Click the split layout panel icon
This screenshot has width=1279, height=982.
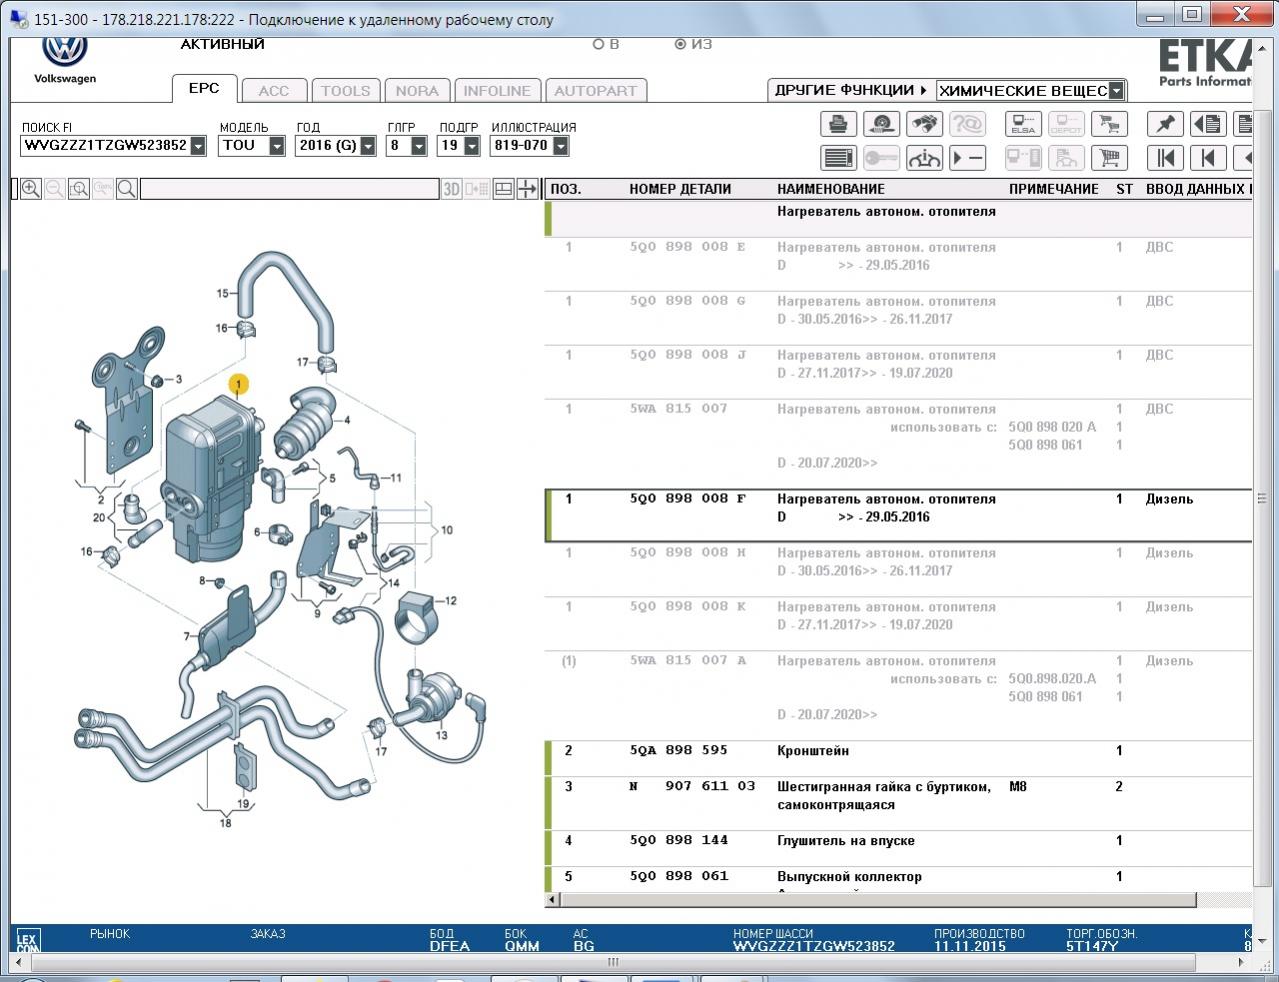click(504, 189)
